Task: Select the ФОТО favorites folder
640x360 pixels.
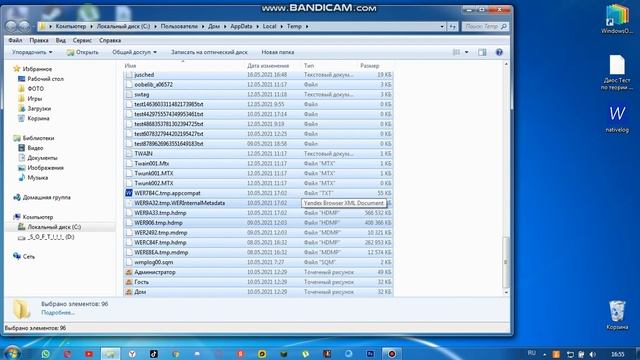Action: click(36, 89)
